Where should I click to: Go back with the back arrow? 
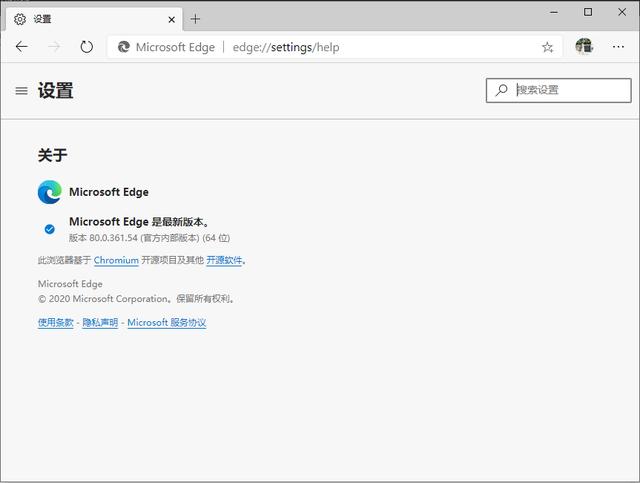coord(22,47)
